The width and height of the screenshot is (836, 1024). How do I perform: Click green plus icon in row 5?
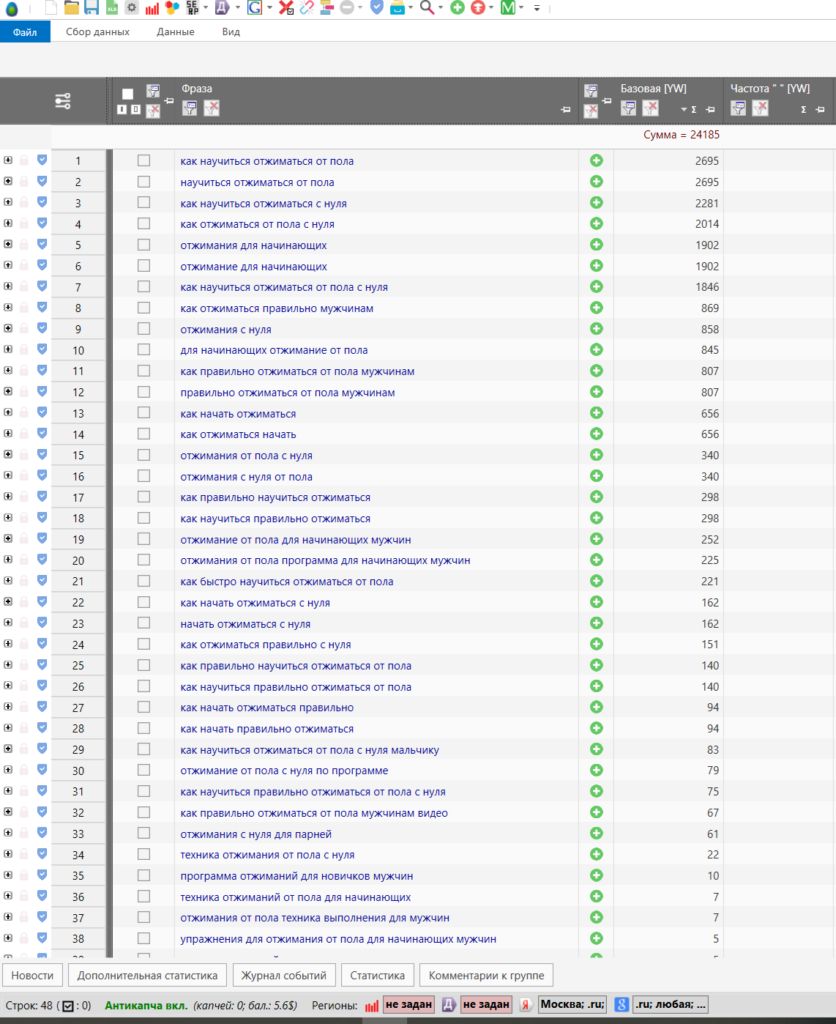(596, 245)
